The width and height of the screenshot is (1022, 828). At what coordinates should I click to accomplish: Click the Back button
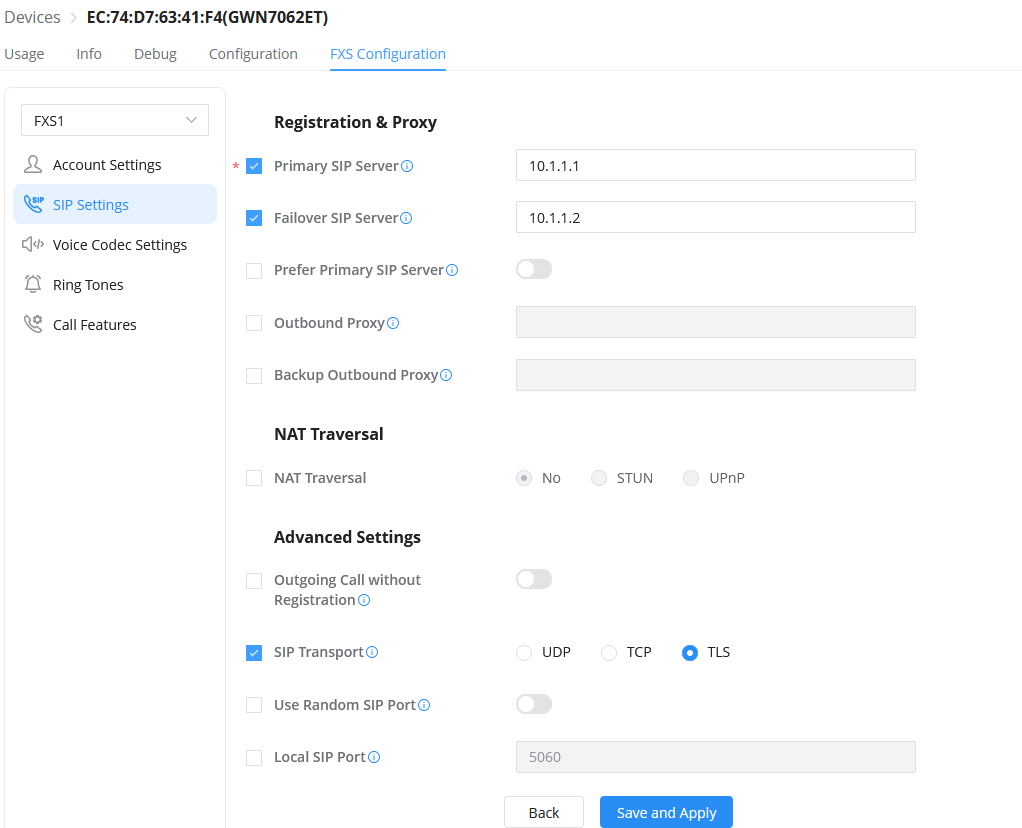(x=544, y=812)
